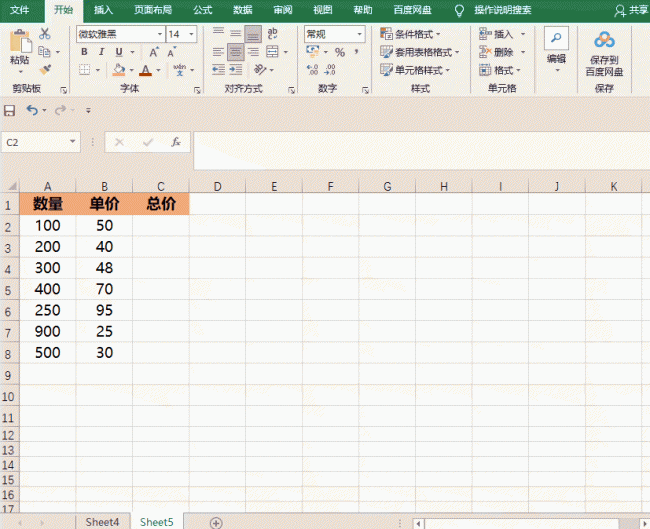Switch to the 页面布局 tab

153,10
